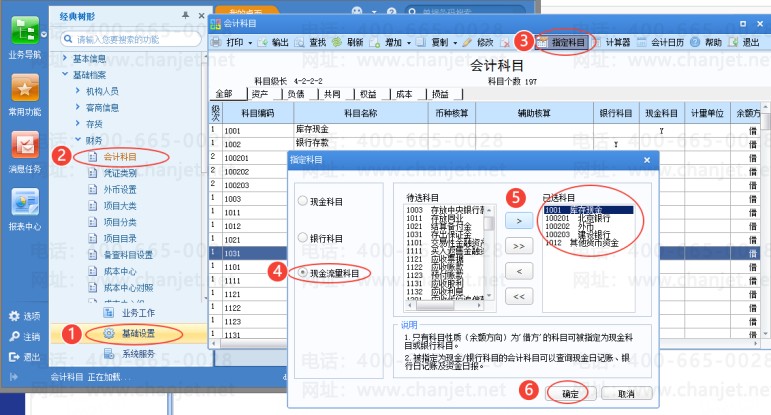This screenshot has height=415, width=771.
Task: Click 确定 to confirm the dialog
Action: tap(570, 394)
